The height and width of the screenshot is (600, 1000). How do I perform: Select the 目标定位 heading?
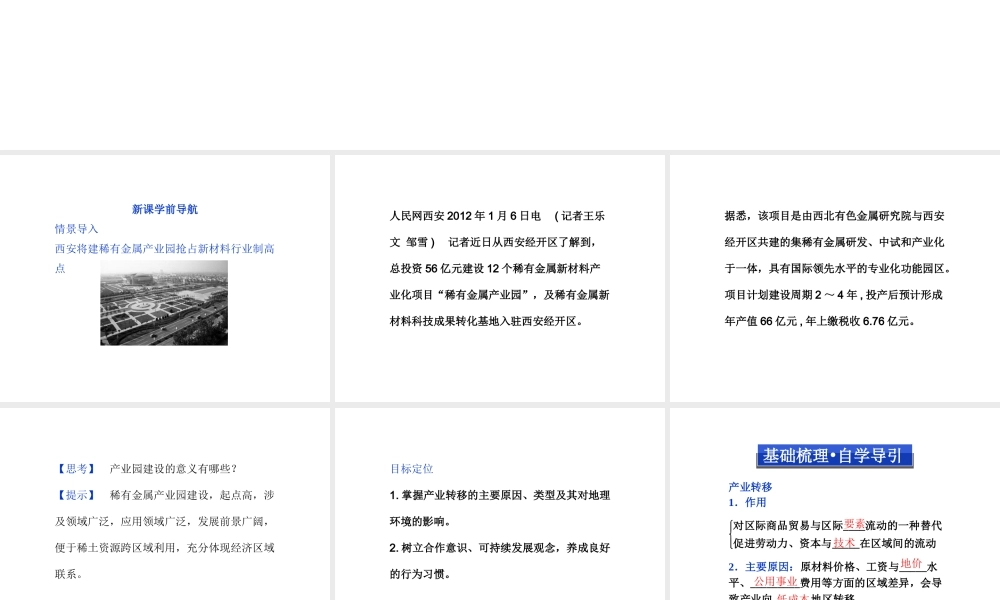point(412,468)
